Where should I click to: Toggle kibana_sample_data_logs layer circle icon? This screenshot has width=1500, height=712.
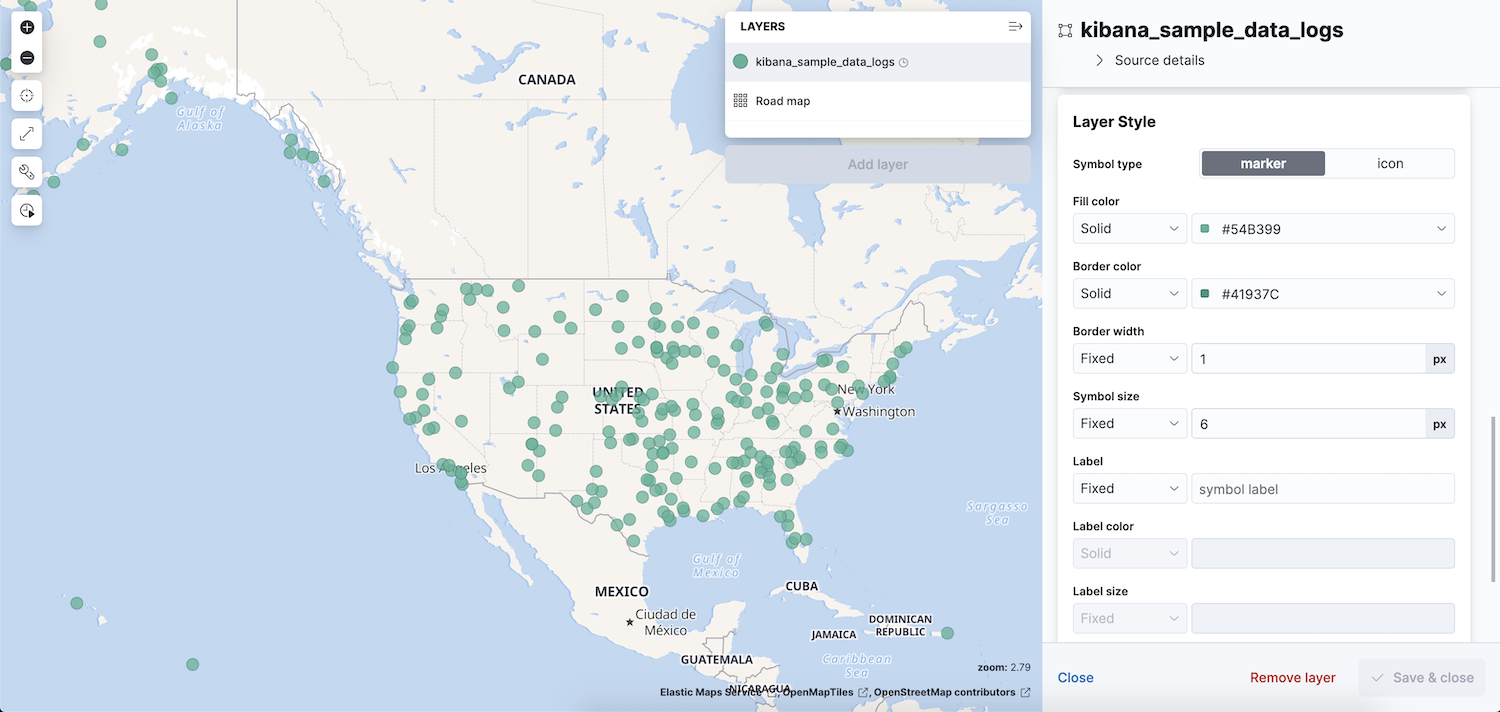click(x=740, y=62)
